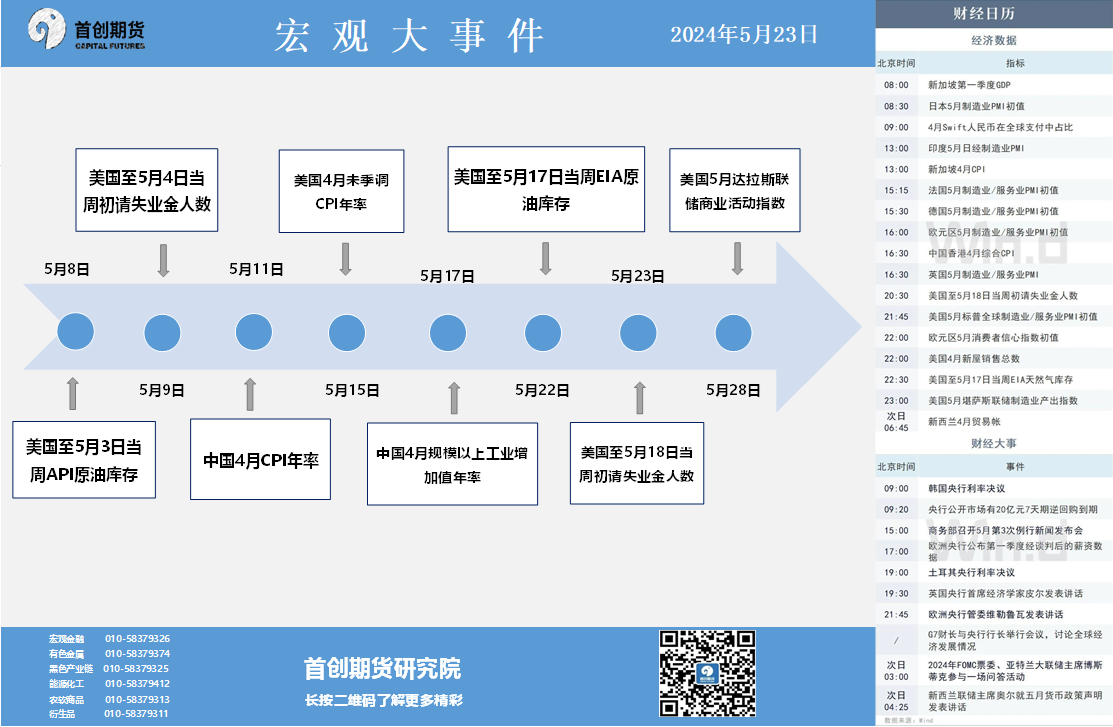Click the 德国5月制造业/服务业PMI初值 row
1113x727 pixels.
[994, 211]
